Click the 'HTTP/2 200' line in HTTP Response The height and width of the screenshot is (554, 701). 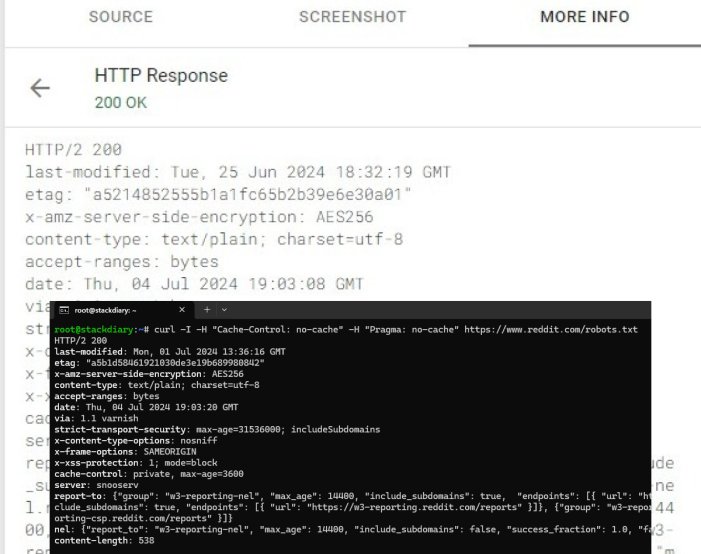point(73,150)
